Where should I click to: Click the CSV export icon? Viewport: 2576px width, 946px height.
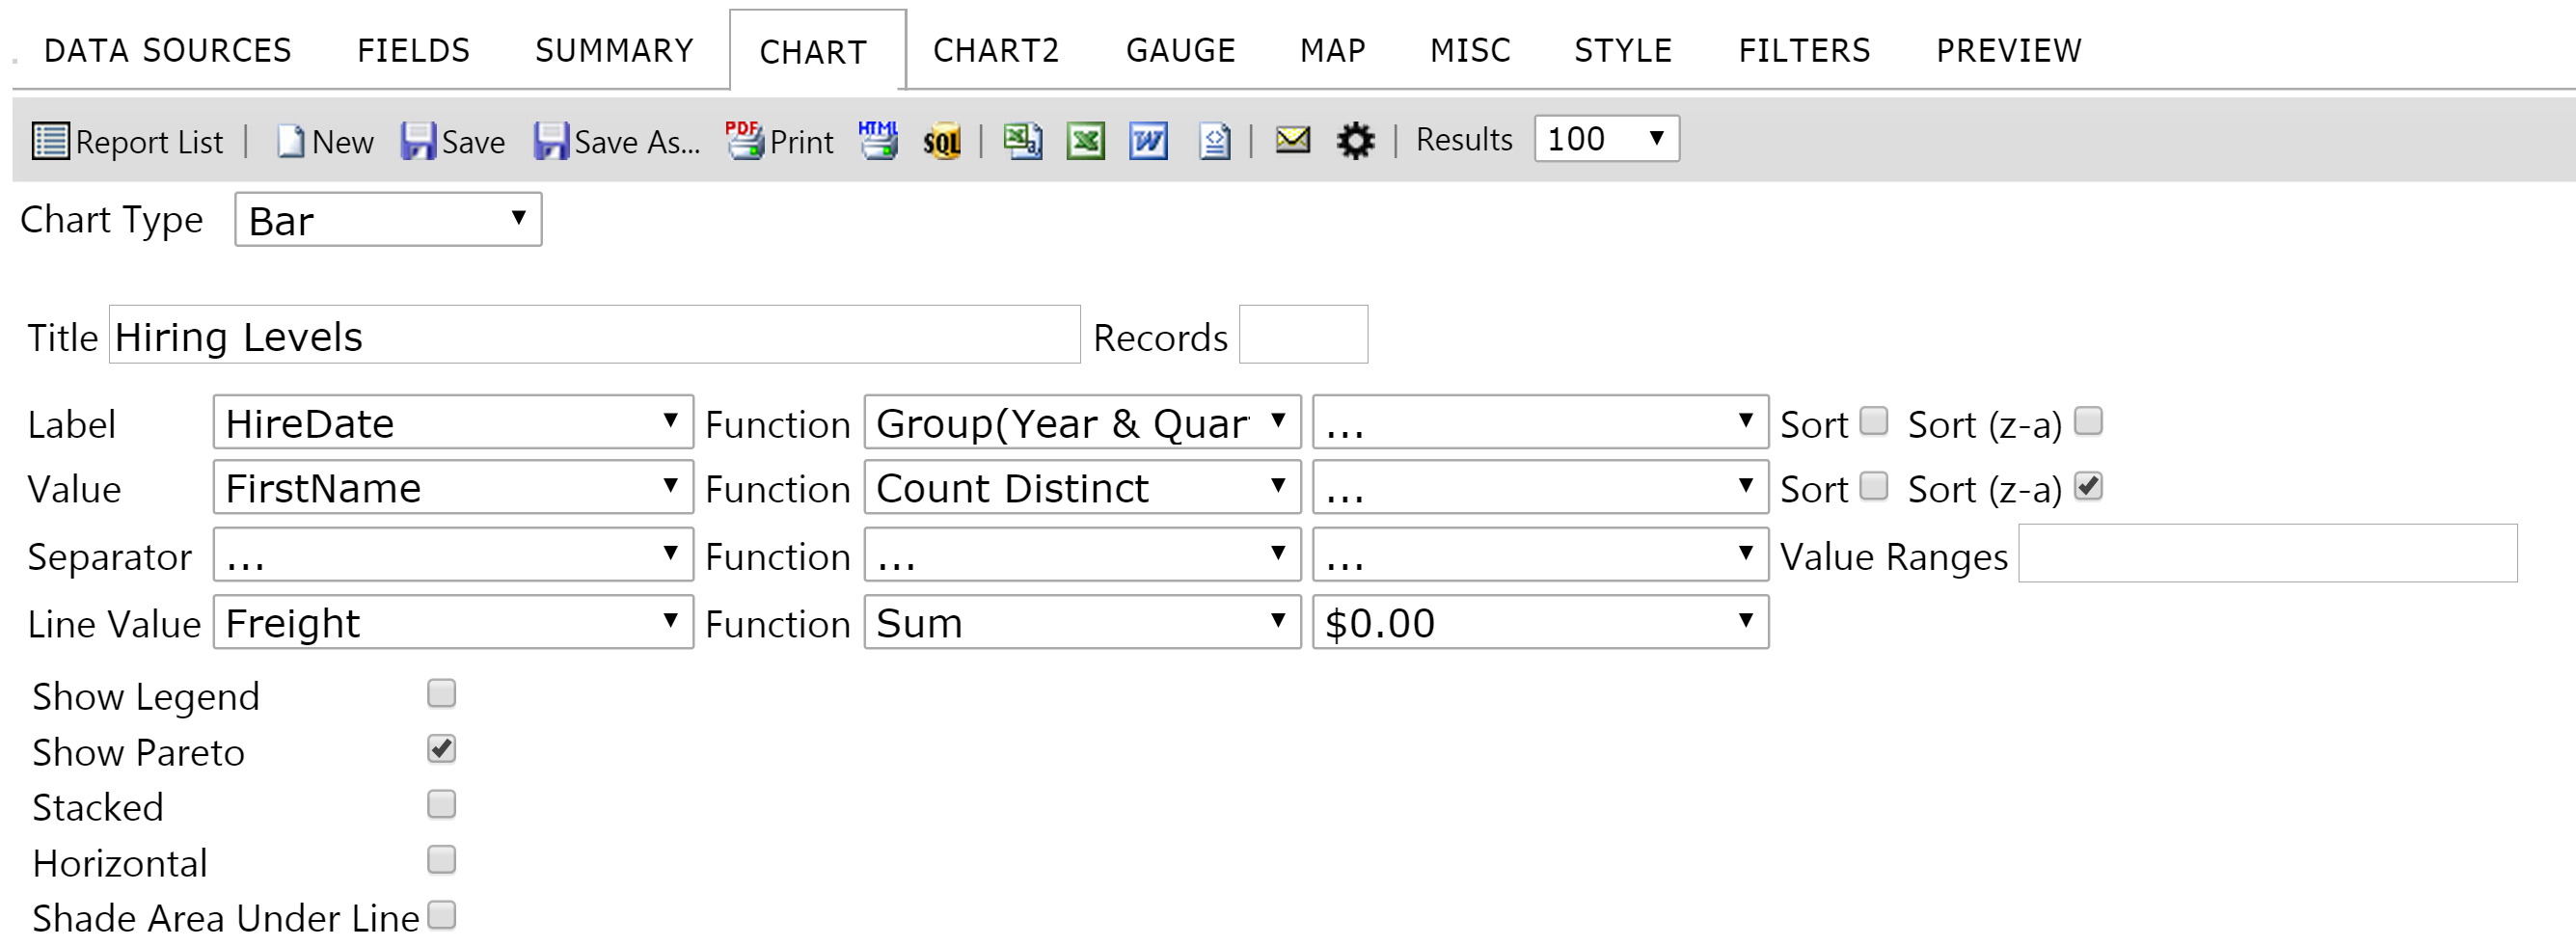click(1022, 140)
